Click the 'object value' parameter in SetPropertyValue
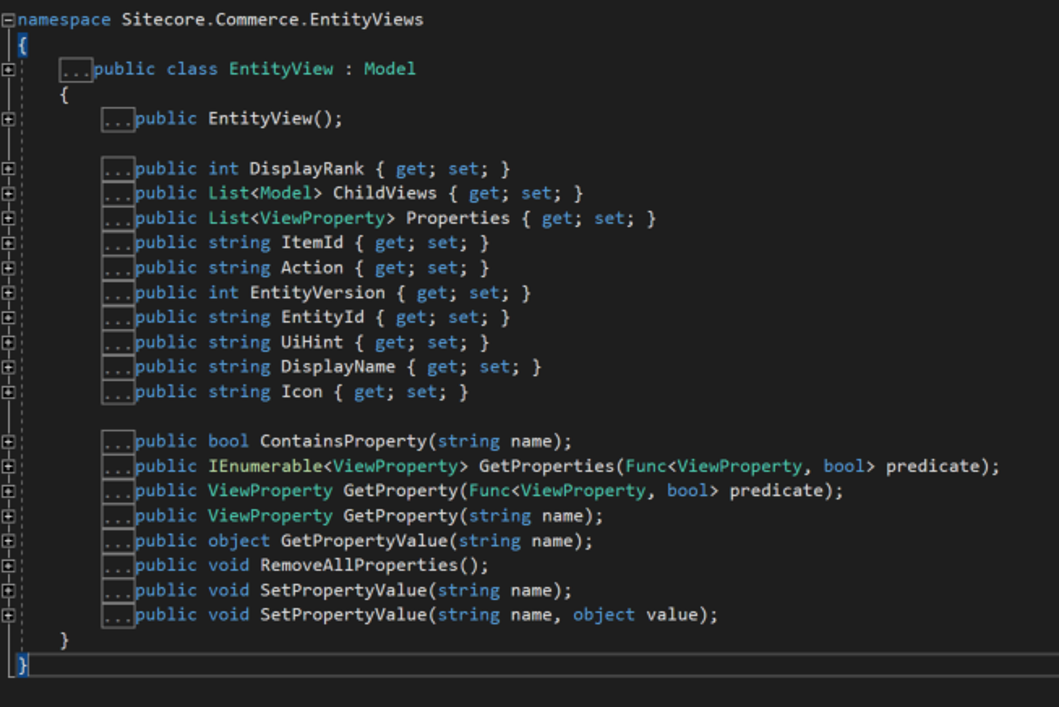The image size is (1059, 707). (x=636, y=615)
